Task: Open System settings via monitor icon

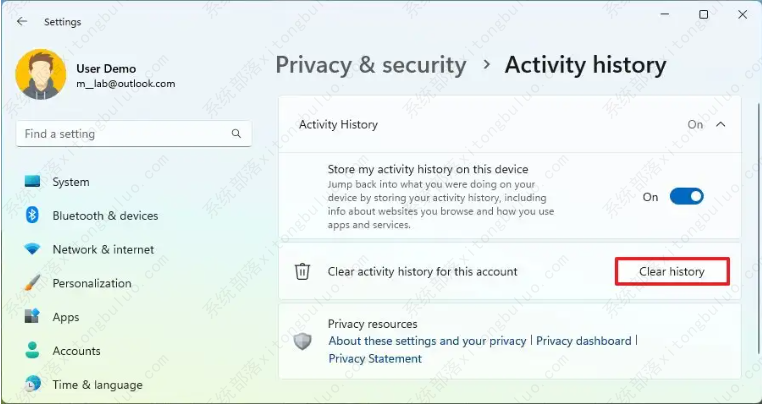Action: click(33, 182)
